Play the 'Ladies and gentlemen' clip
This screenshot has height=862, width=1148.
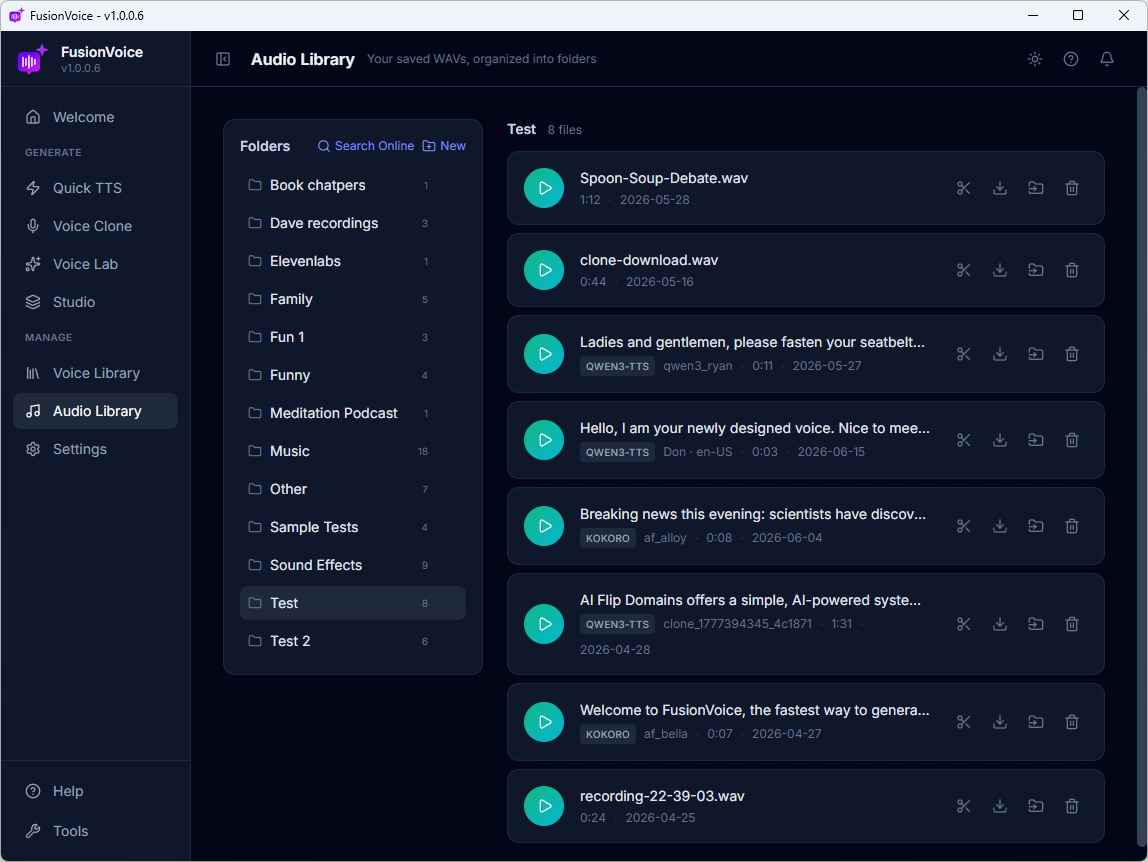point(544,354)
